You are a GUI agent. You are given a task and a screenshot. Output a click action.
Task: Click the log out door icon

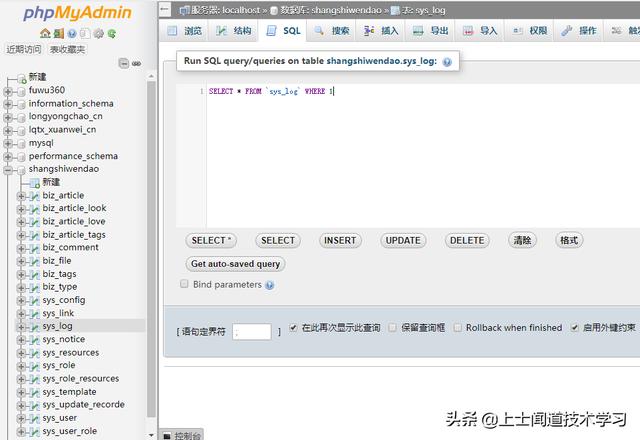pos(59,33)
